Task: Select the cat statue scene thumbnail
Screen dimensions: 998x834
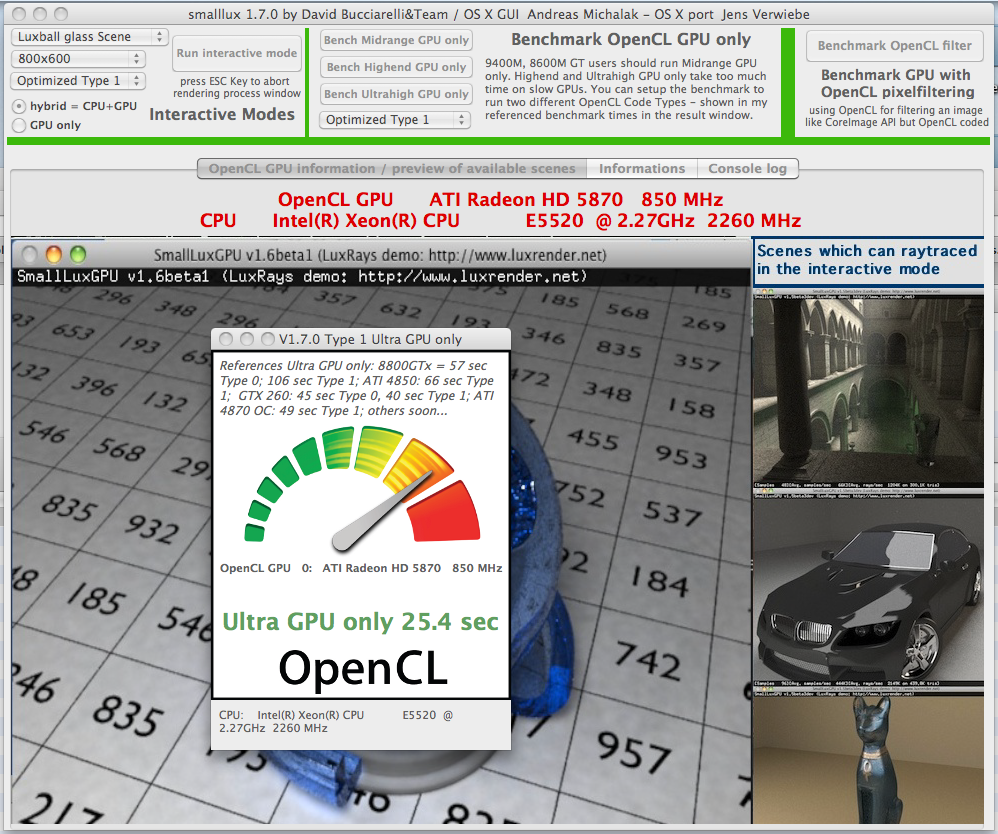Action: coord(868,756)
